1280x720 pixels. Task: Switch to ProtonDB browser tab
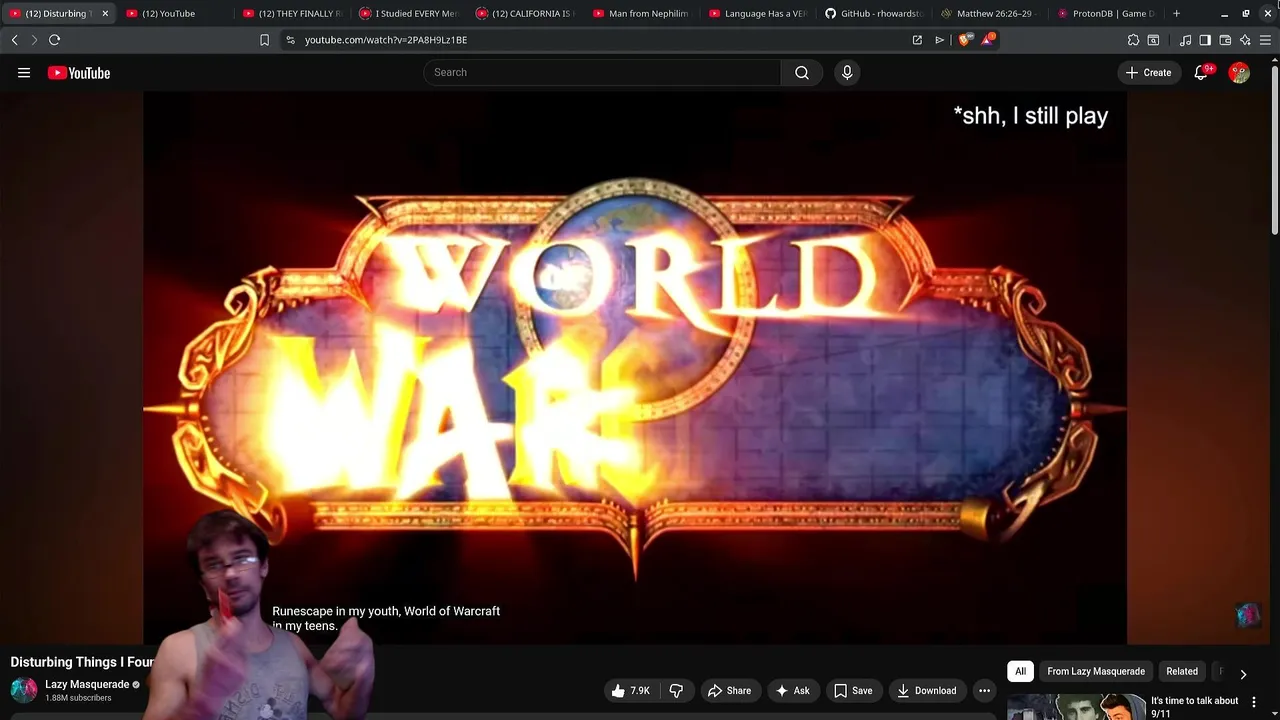pyautogui.click(x=1106, y=14)
